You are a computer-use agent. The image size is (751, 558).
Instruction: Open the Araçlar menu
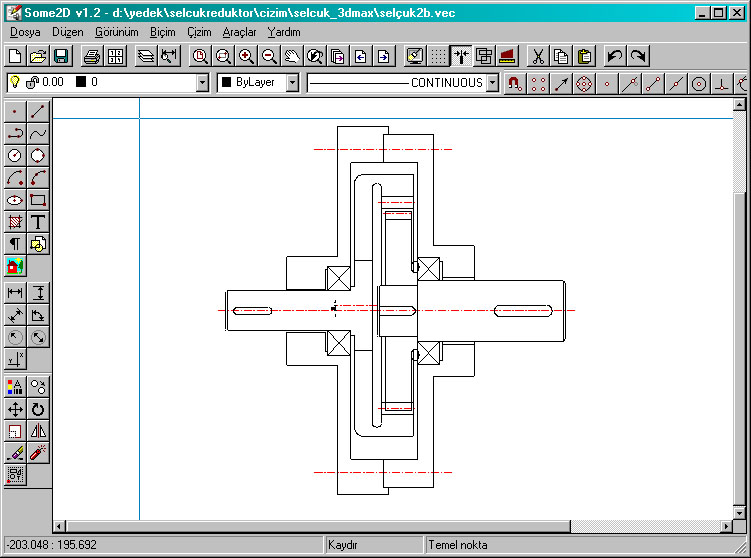[x=239, y=32]
